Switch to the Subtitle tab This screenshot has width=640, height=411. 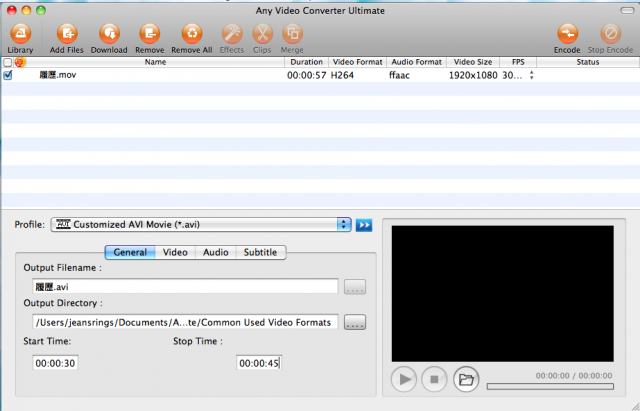coord(260,252)
